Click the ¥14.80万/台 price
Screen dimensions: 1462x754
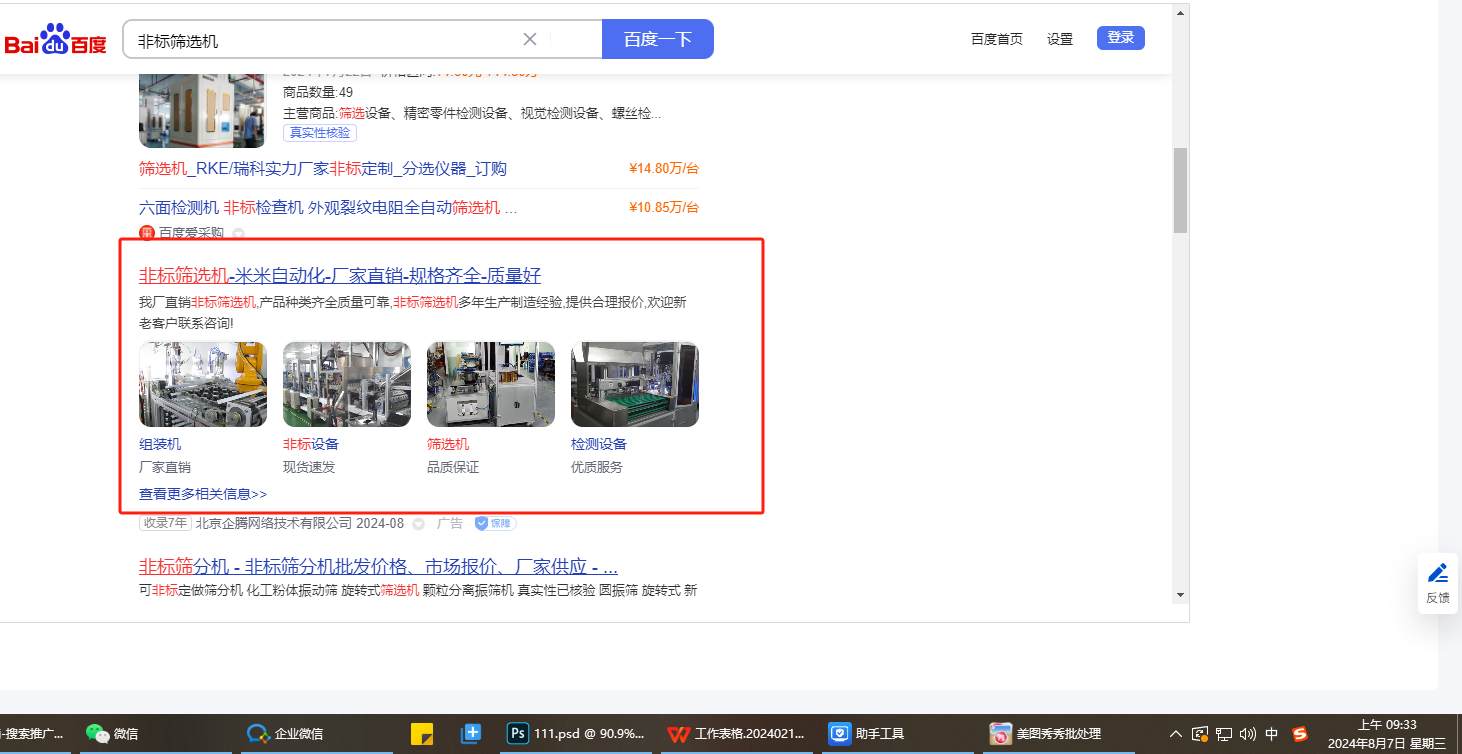(664, 169)
